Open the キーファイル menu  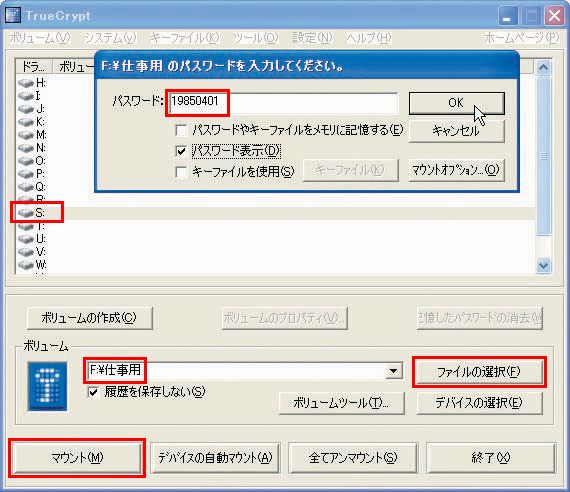185,38
